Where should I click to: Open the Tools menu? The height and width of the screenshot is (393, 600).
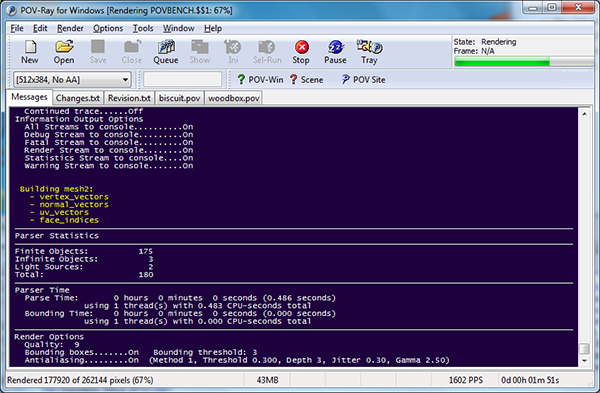pyautogui.click(x=143, y=28)
